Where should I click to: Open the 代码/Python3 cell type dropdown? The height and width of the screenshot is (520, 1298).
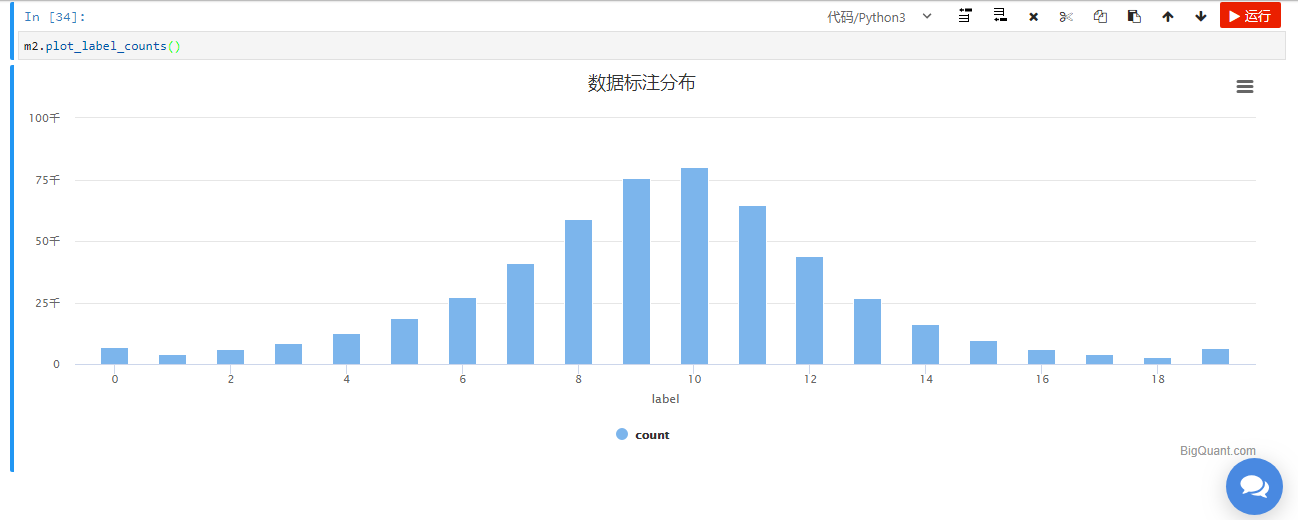point(879,17)
